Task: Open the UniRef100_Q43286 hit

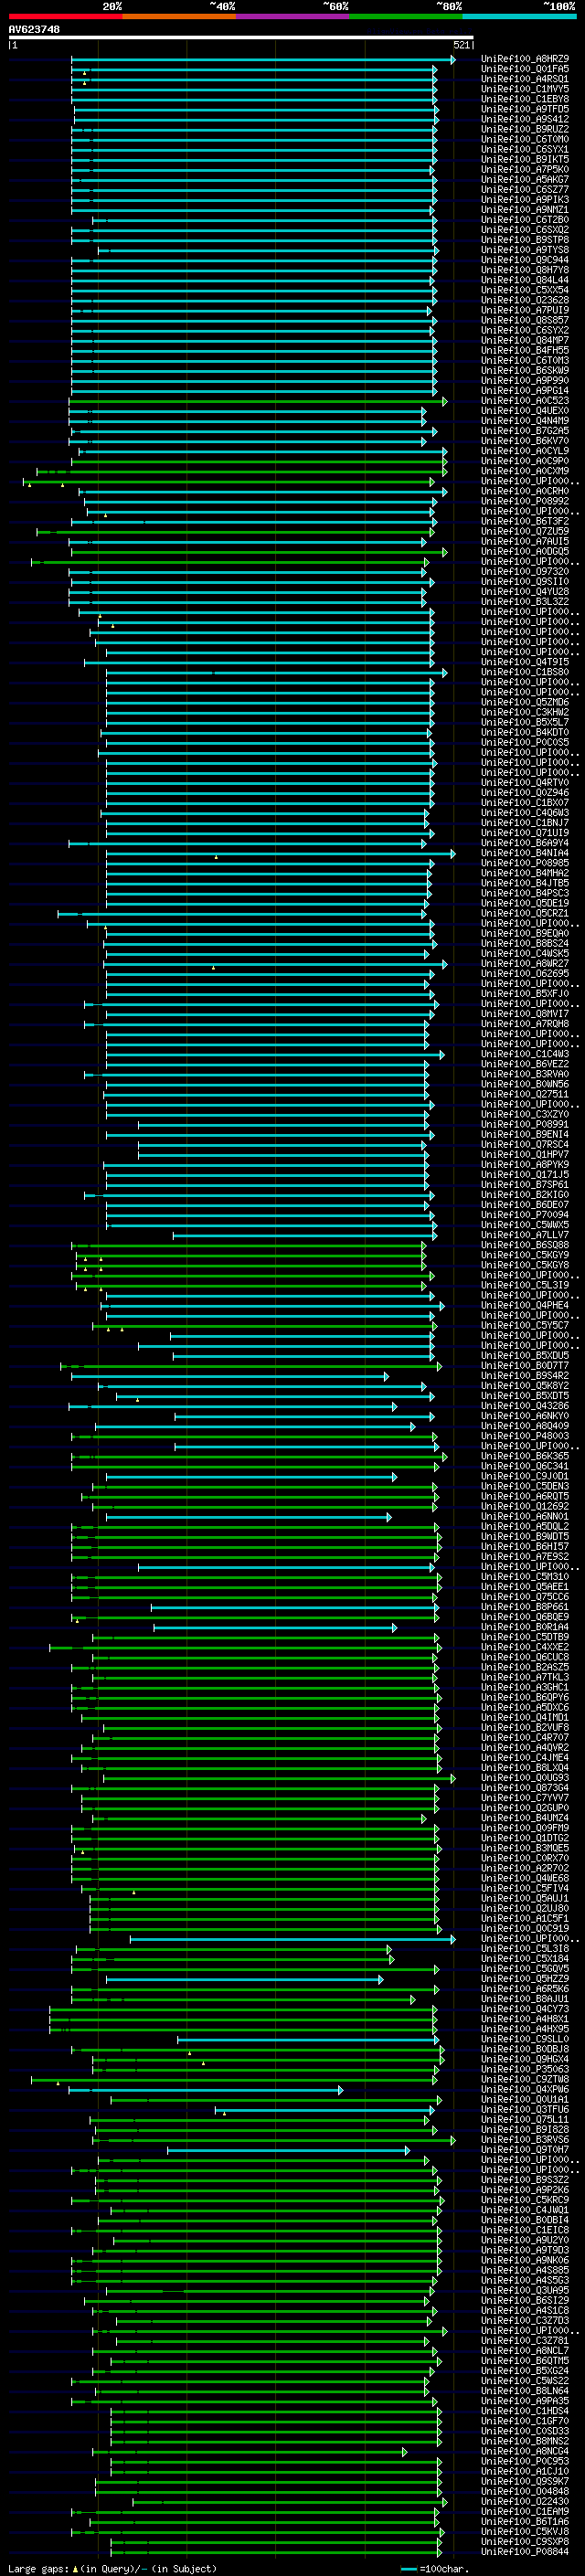Action: (x=525, y=1406)
